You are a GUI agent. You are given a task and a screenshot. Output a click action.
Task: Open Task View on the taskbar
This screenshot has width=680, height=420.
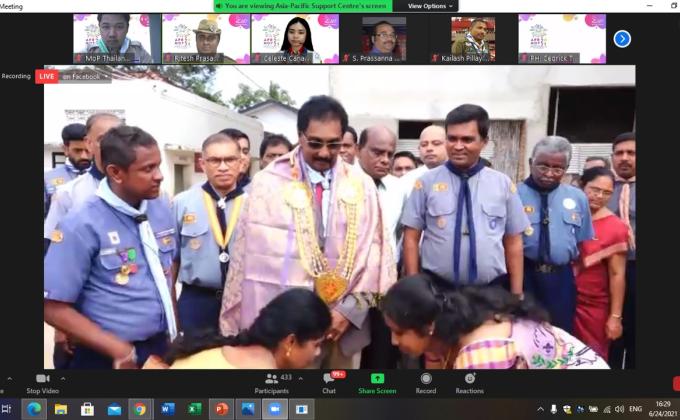(7, 409)
